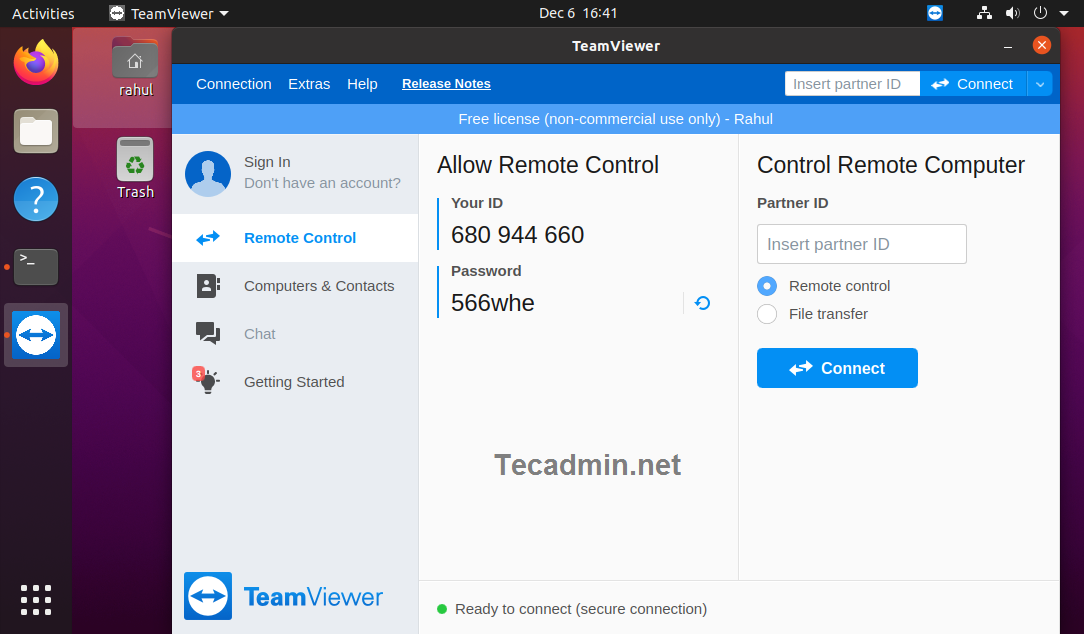Open the Help icon in the dock
Screen dimensions: 1084x634
36,199
